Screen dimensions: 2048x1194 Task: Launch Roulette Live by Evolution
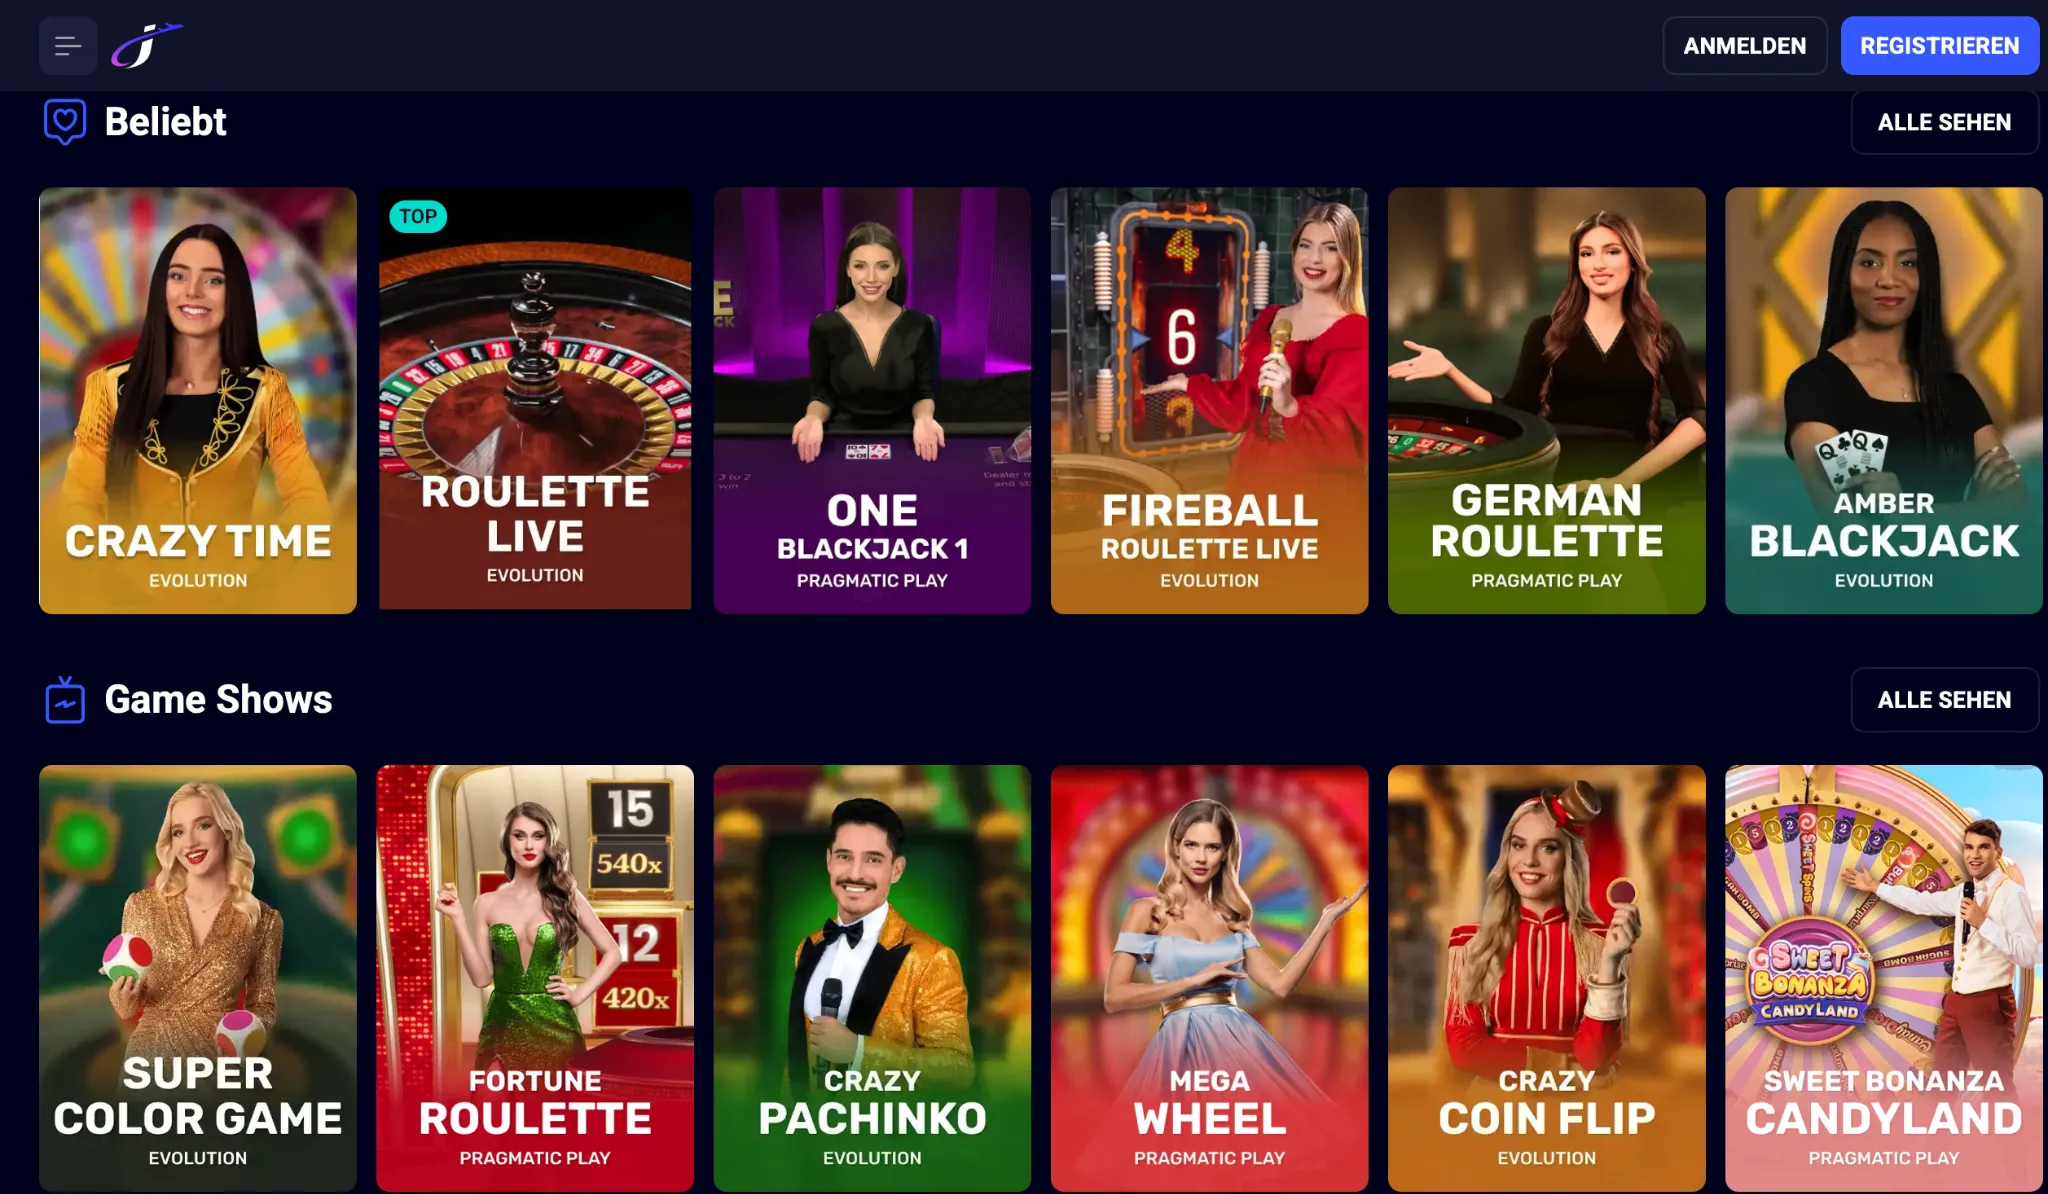[x=535, y=399]
